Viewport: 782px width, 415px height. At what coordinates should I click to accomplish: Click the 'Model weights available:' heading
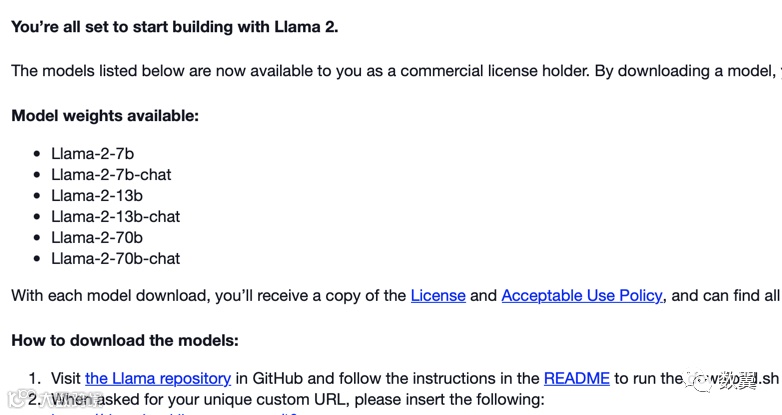tap(105, 116)
